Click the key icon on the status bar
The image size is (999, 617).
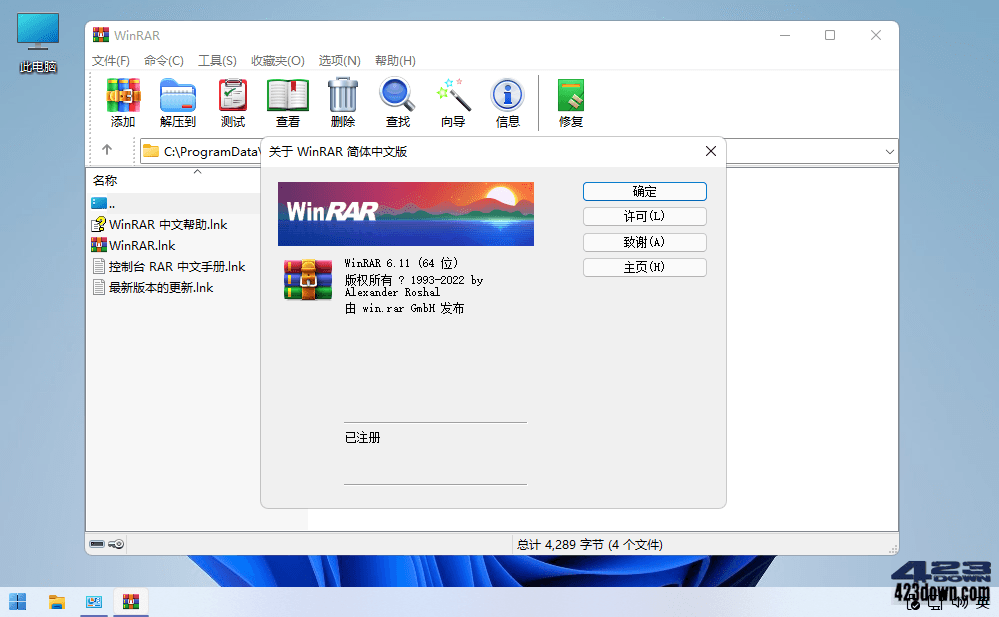(116, 544)
